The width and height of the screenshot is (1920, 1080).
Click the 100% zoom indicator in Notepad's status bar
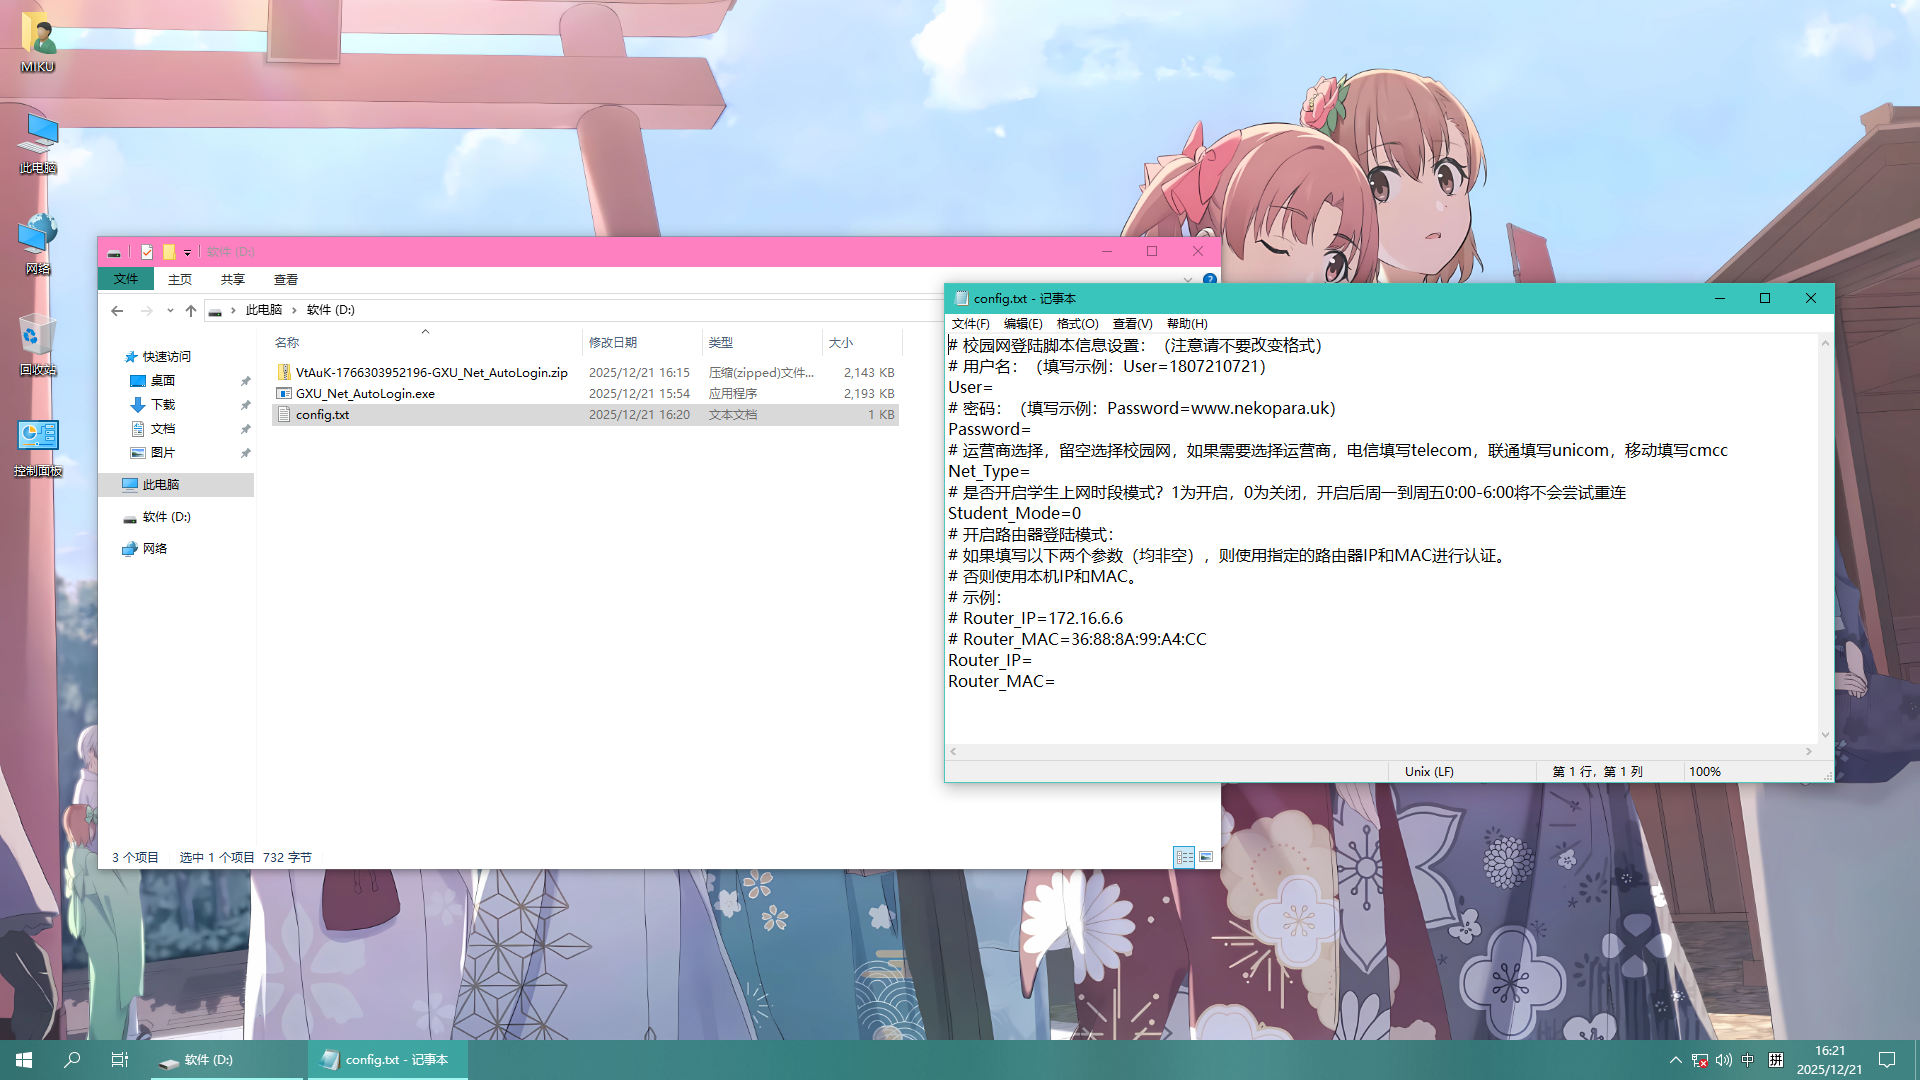click(1704, 771)
